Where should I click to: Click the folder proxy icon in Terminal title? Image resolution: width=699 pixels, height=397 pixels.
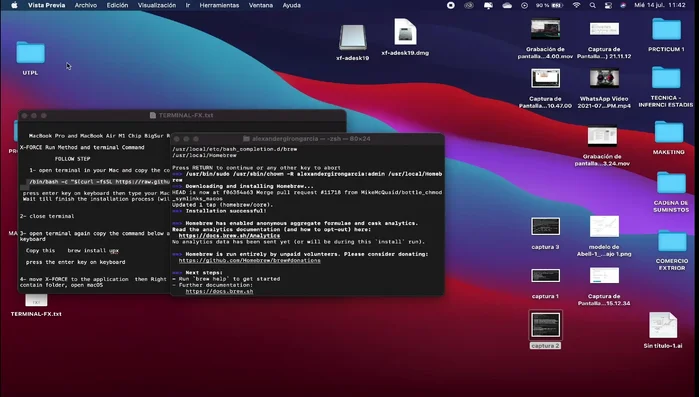[246, 139]
